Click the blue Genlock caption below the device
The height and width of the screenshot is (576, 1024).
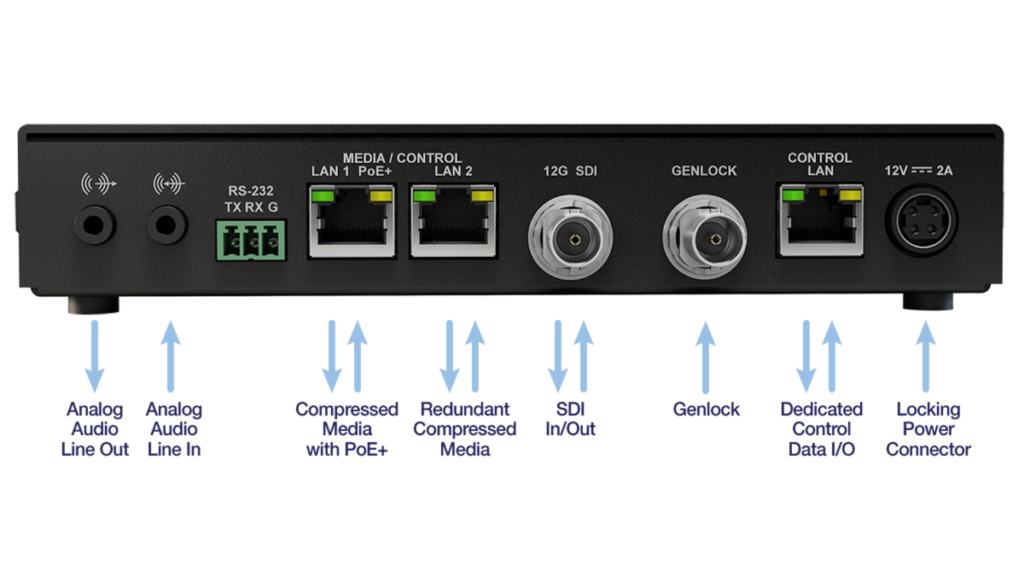pyautogui.click(x=706, y=409)
